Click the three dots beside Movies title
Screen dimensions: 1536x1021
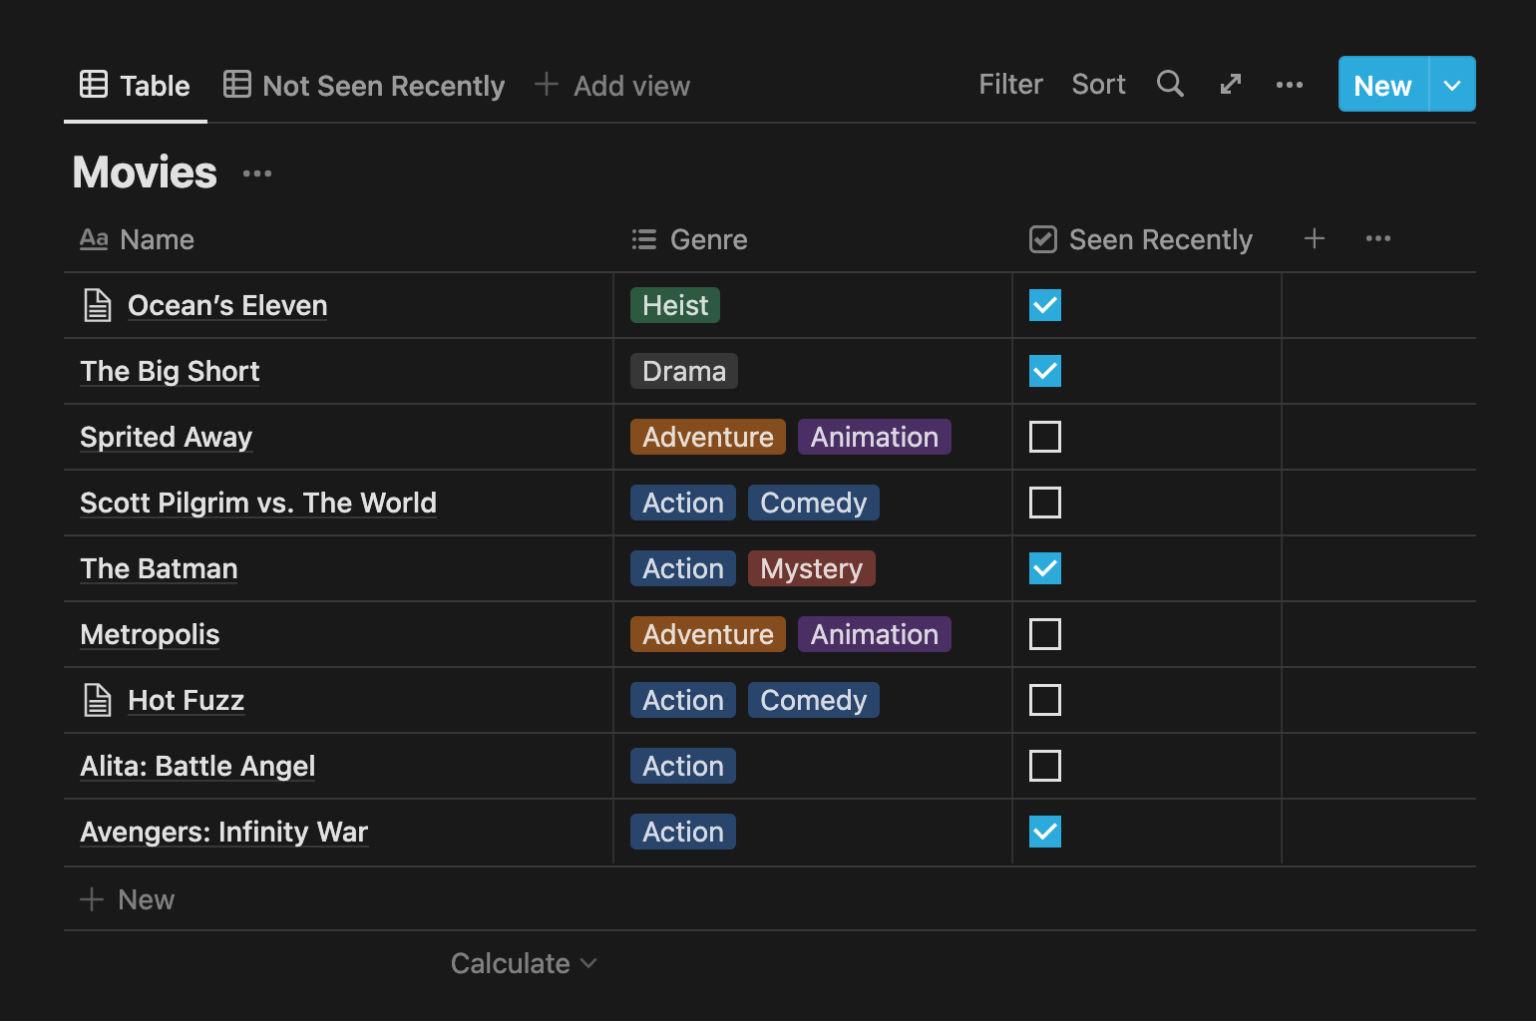click(x=257, y=174)
